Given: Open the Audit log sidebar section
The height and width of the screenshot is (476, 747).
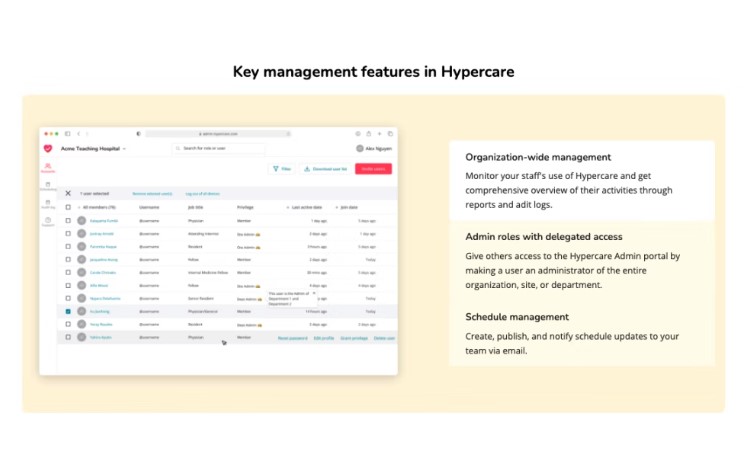Looking at the screenshot, I should click(48, 204).
